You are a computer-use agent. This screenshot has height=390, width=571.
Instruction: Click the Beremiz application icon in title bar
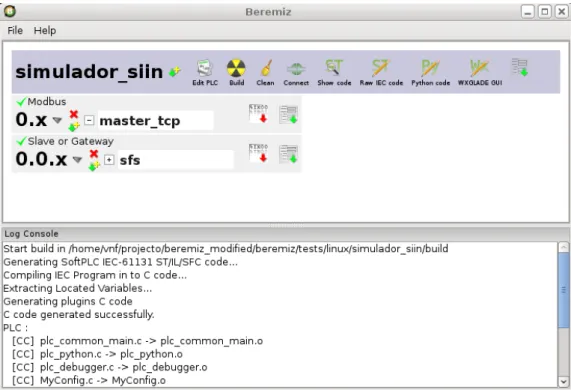[x=10, y=12]
